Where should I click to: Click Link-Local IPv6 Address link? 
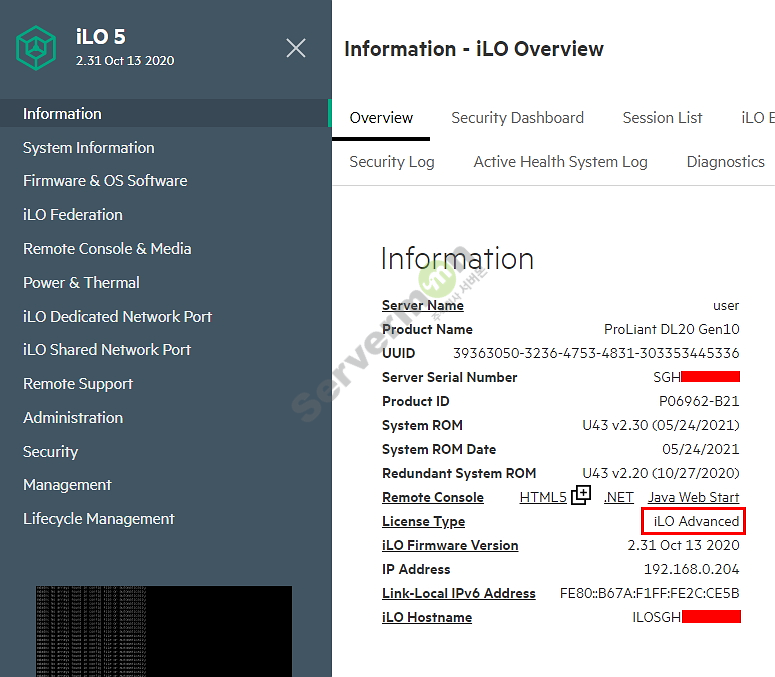(459, 593)
